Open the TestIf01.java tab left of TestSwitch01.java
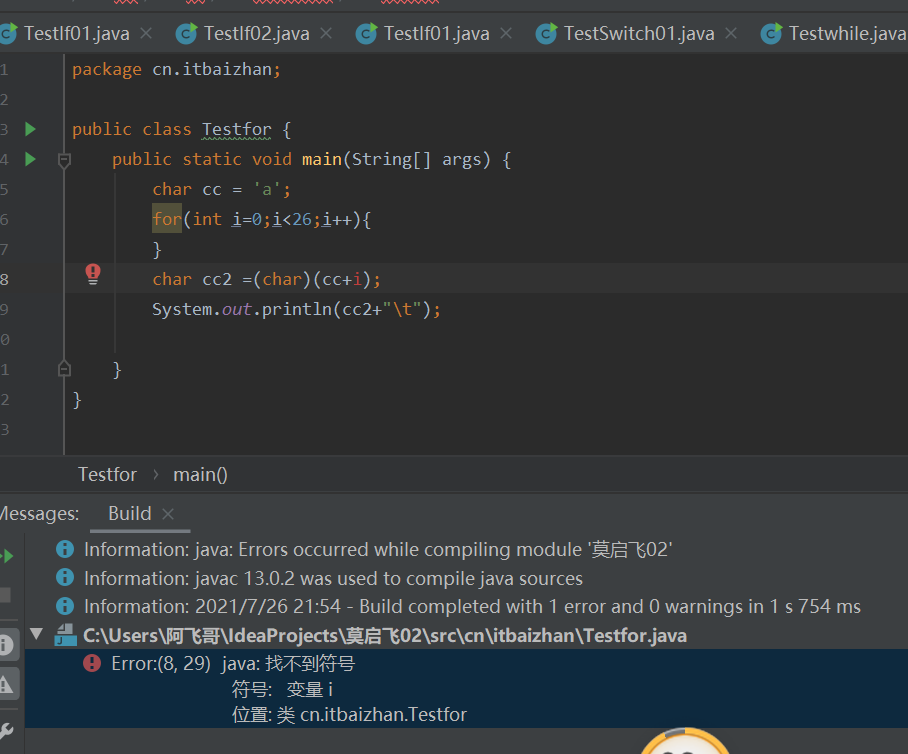Screen dimensions: 908x754 [x=435, y=34]
